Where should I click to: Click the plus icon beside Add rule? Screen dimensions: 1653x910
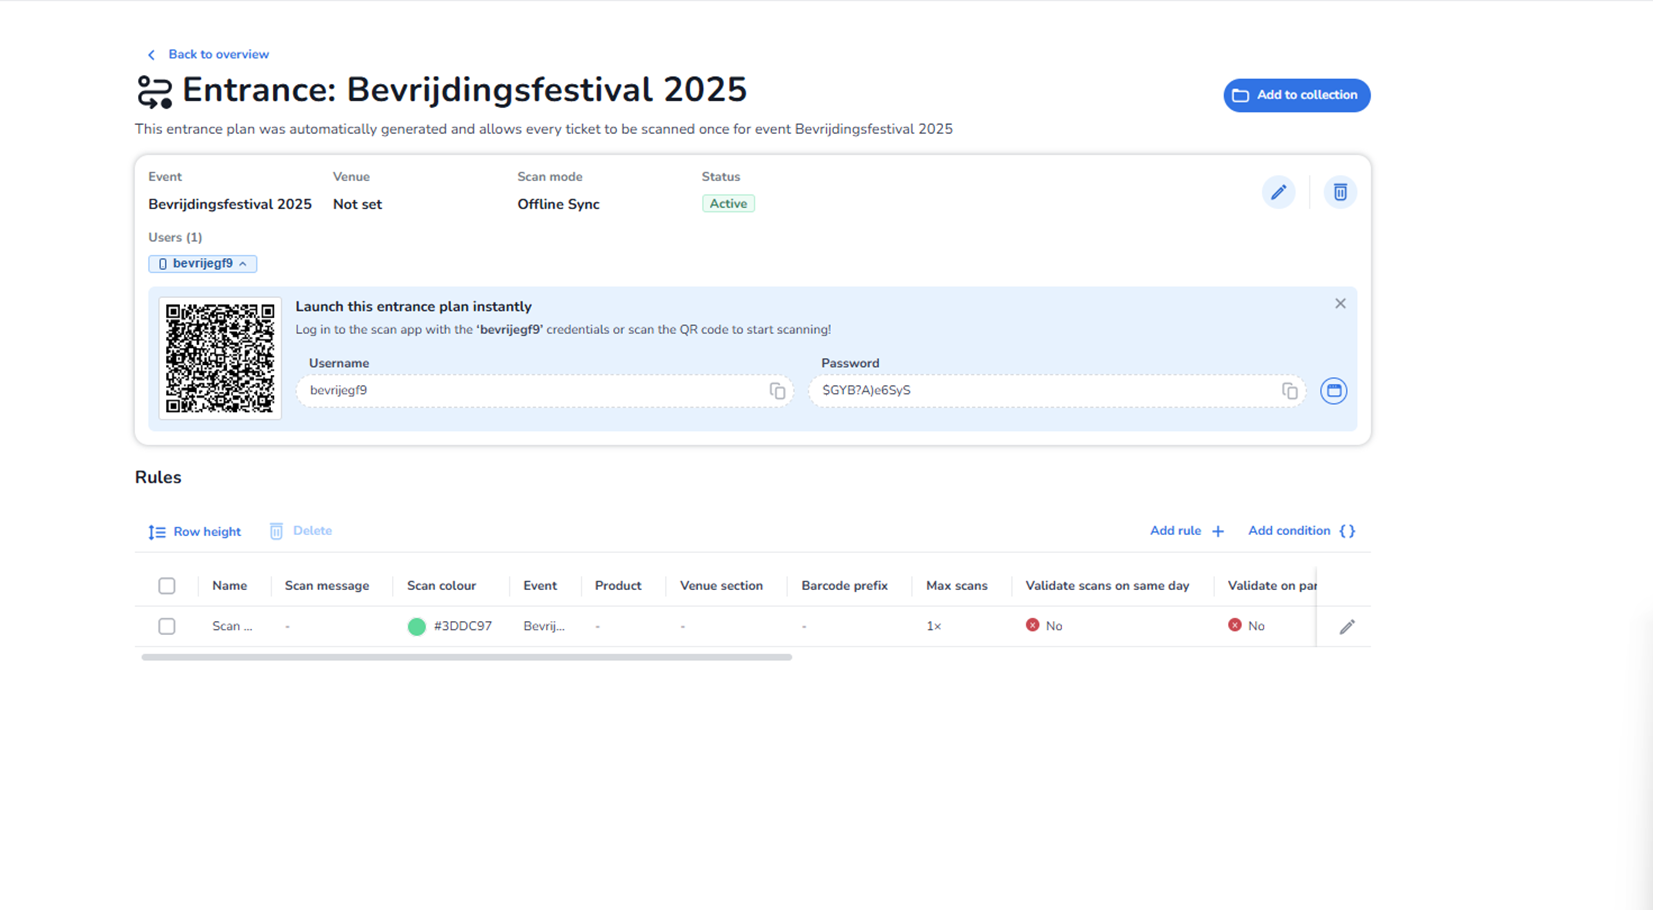[x=1218, y=531]
